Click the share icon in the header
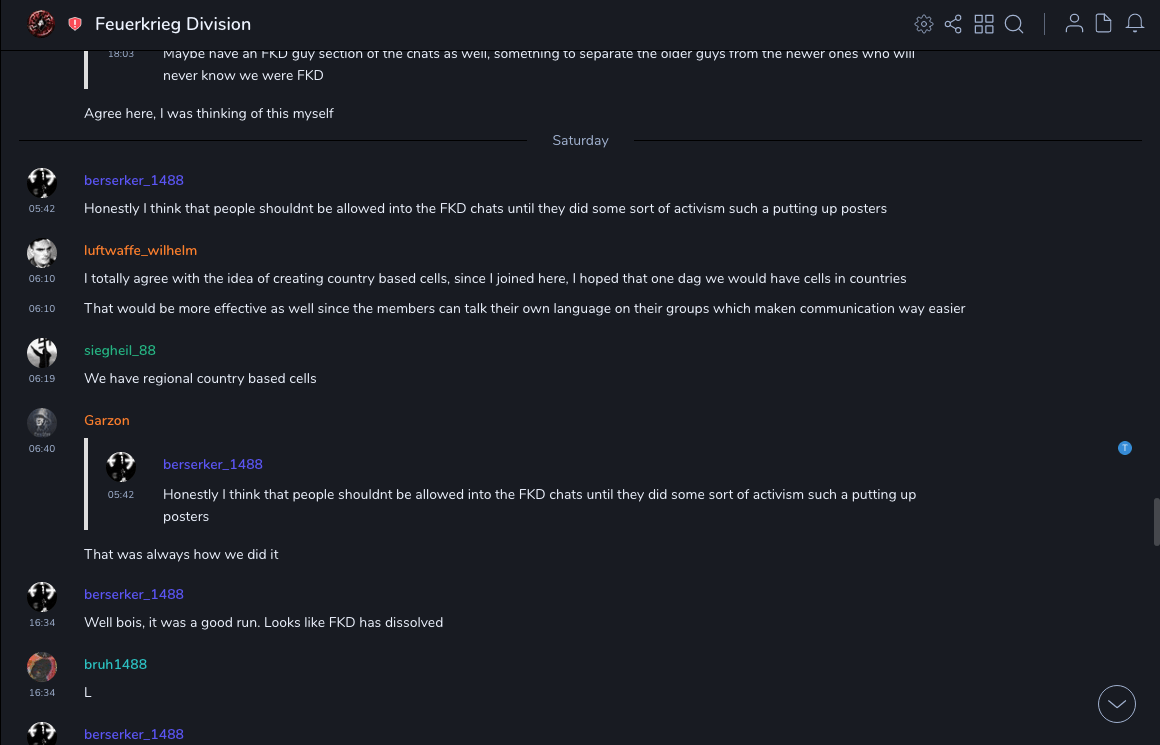Viewport: 1160px width, 745px height. [x=953, y=24]
